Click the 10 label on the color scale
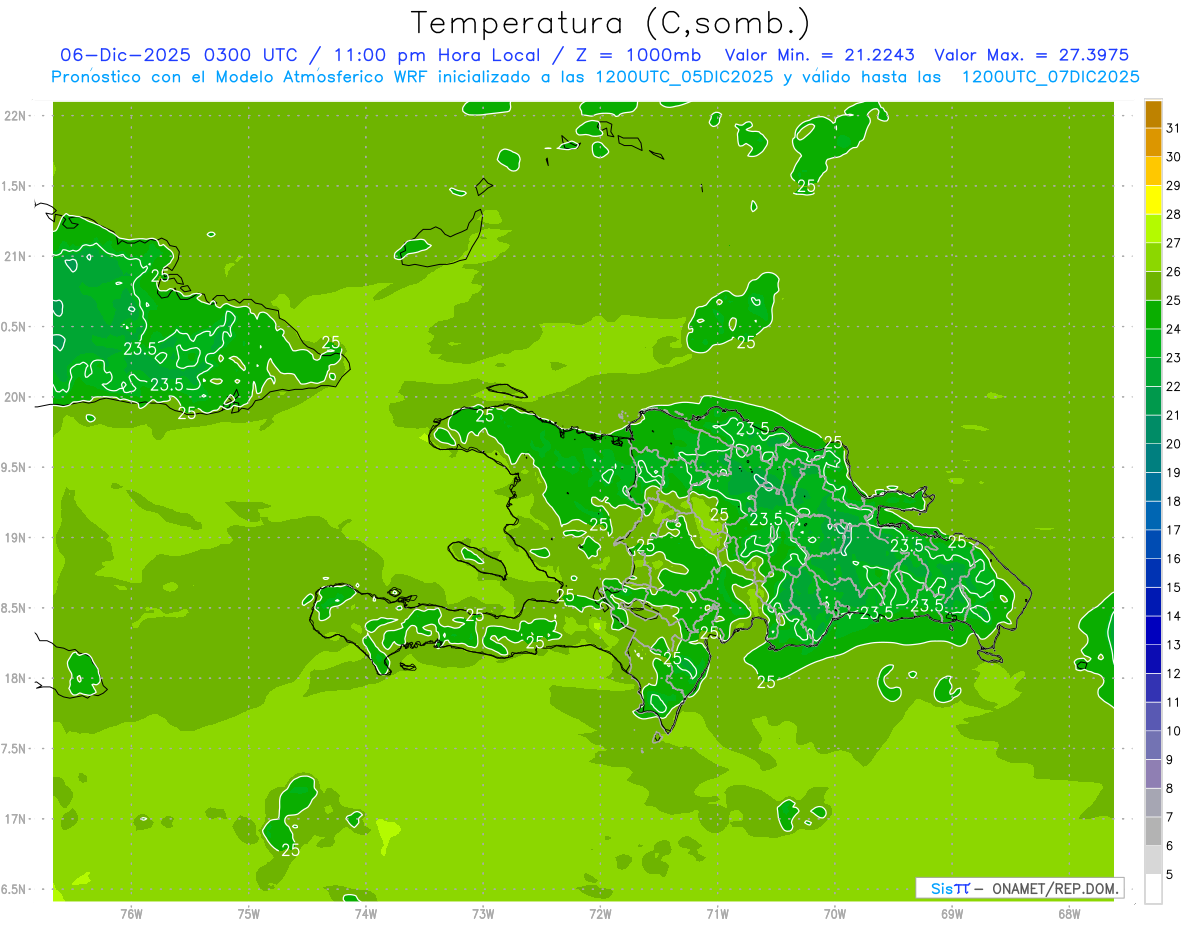This screenshot has width=1200, height=927. [x=1174, y=731]
